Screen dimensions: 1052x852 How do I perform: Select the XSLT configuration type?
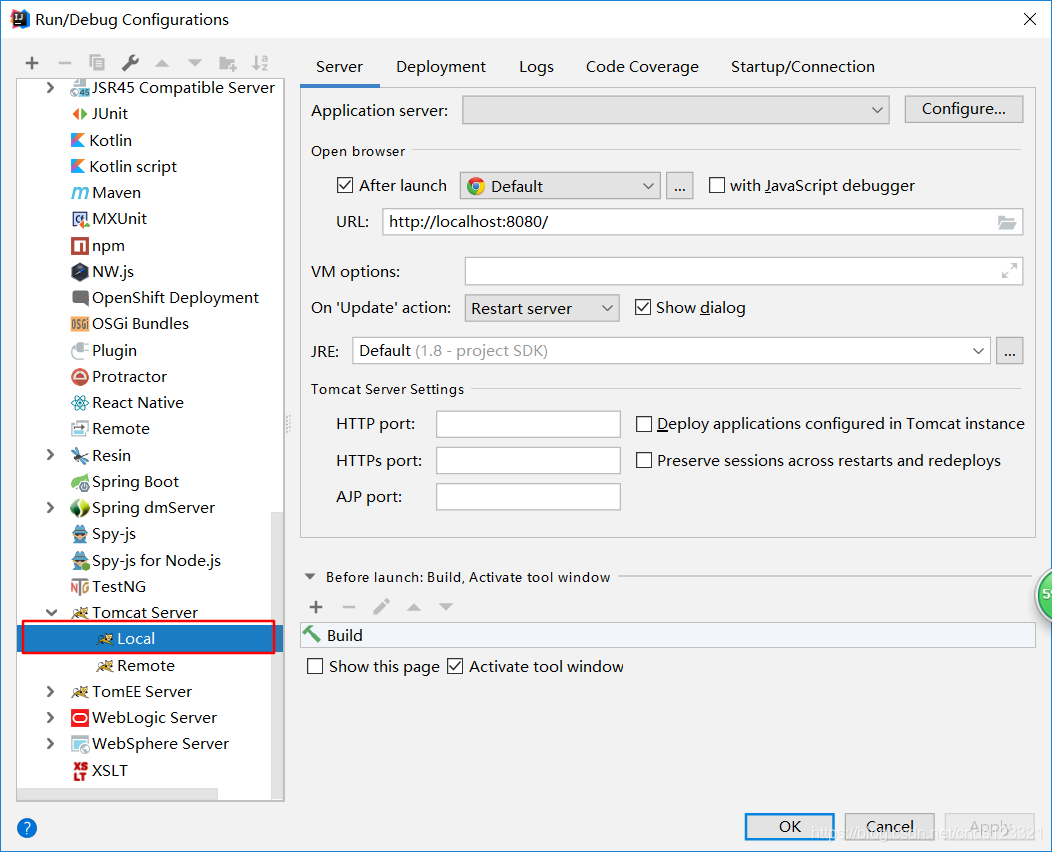coord(99,770)
